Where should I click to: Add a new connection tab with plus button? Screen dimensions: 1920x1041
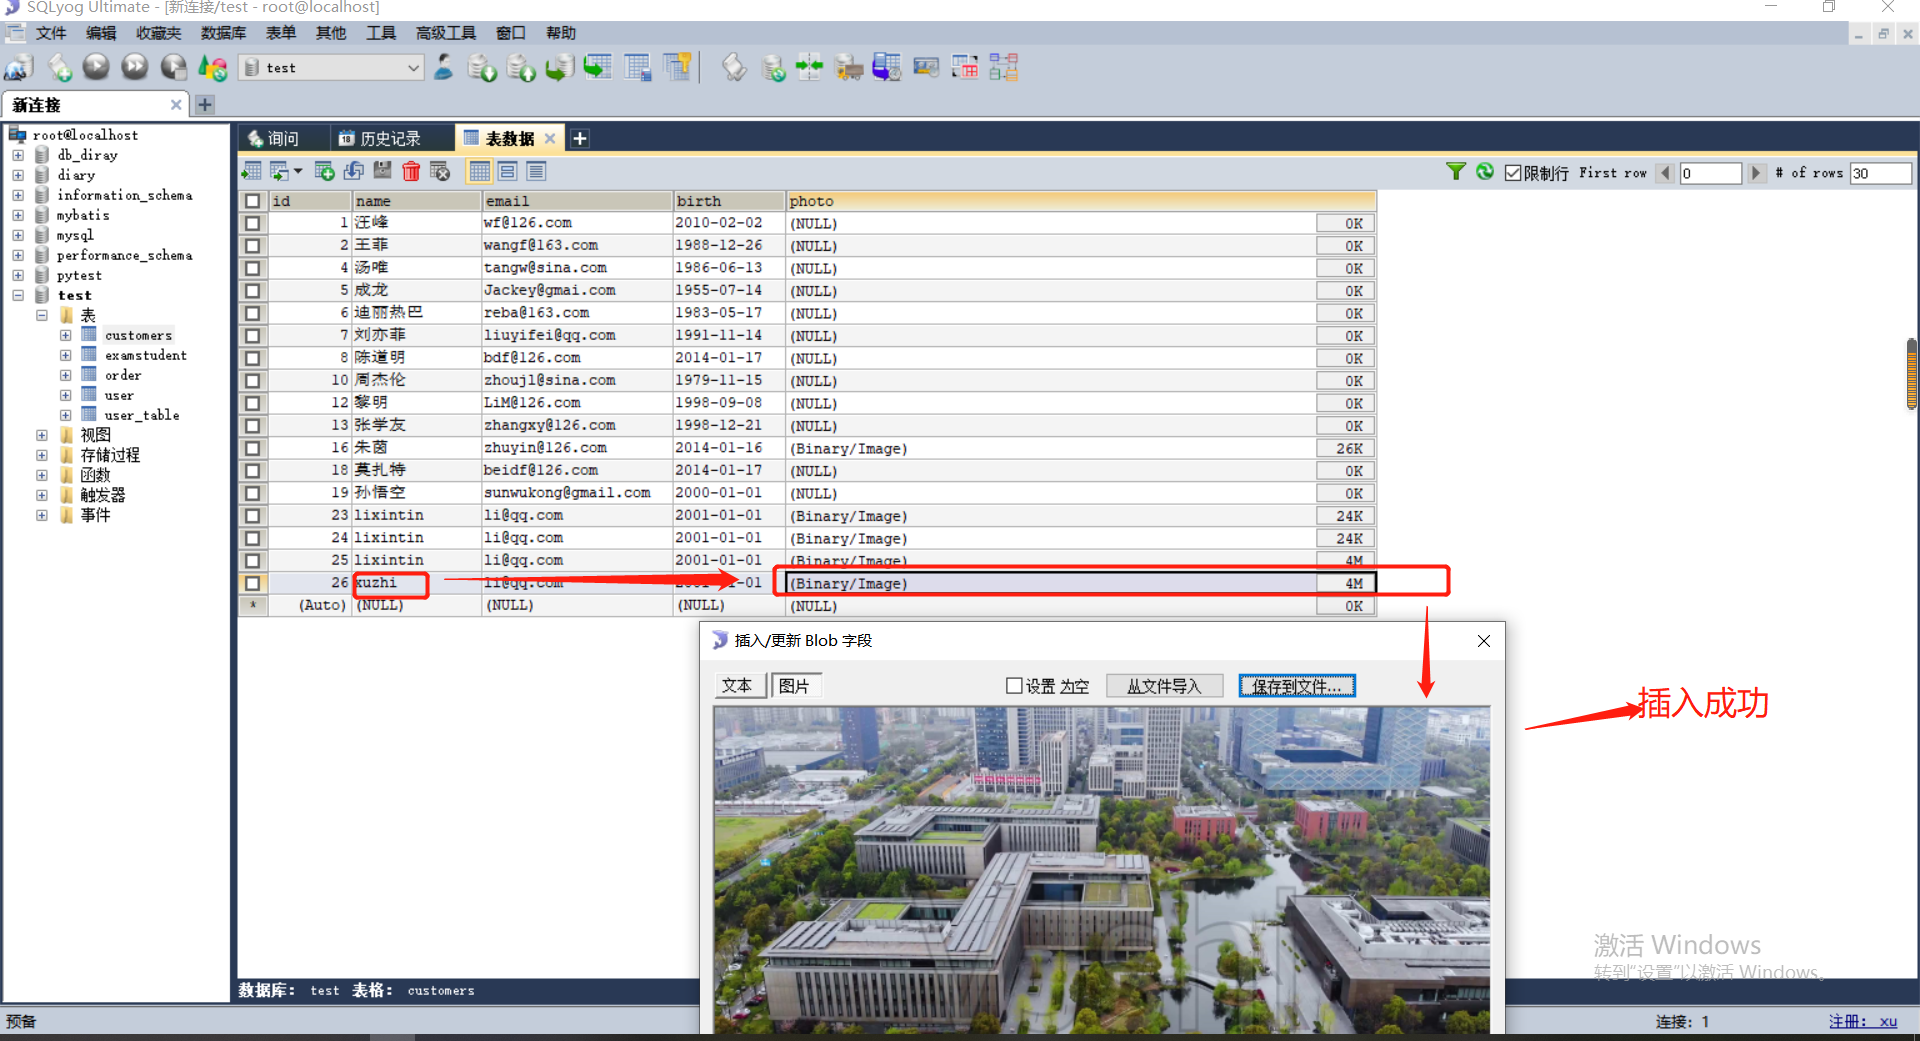pyautogui.click(x=205, y=104)
